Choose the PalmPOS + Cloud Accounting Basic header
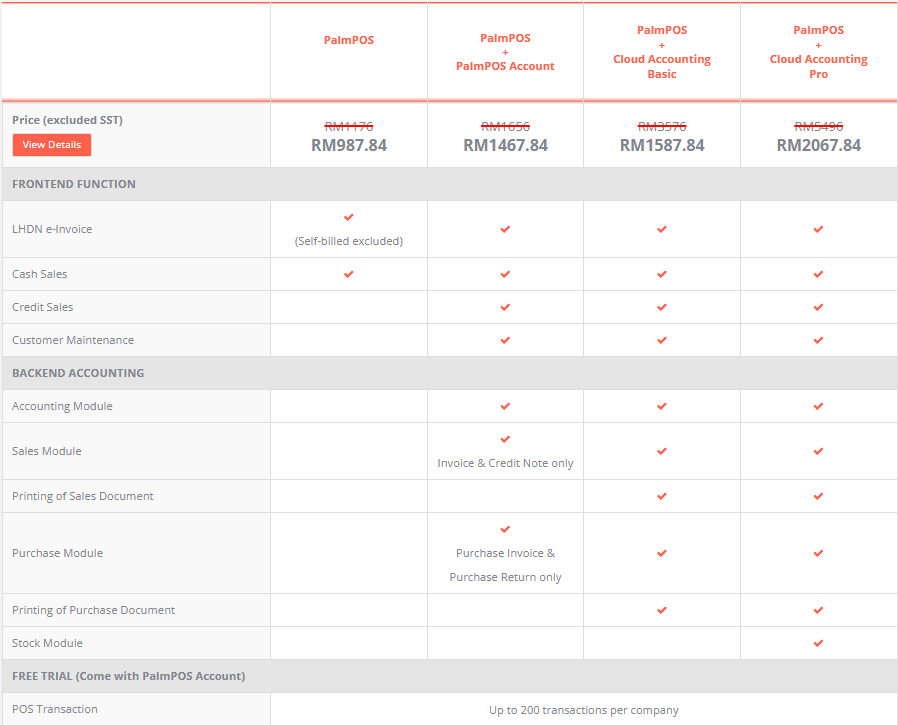The image size is (898, 725). click(x=662, y=52)
